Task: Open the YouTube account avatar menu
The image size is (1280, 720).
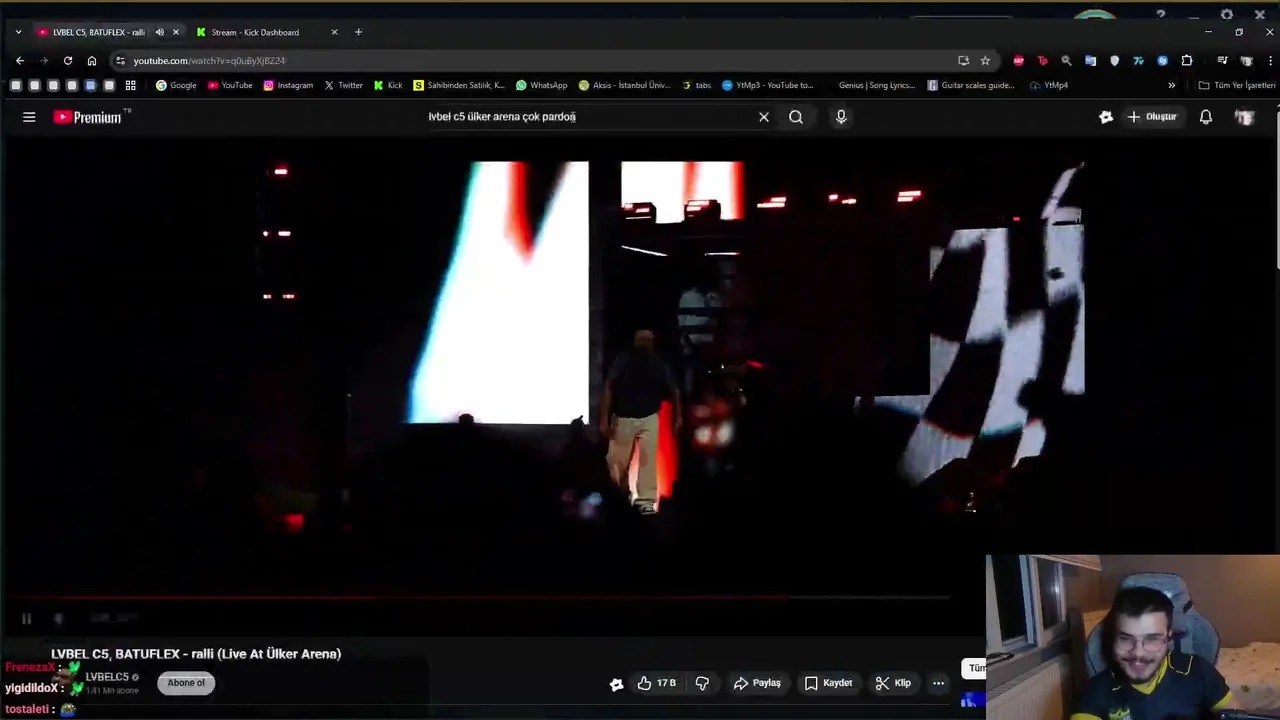Action: (x=1244, y=117)
